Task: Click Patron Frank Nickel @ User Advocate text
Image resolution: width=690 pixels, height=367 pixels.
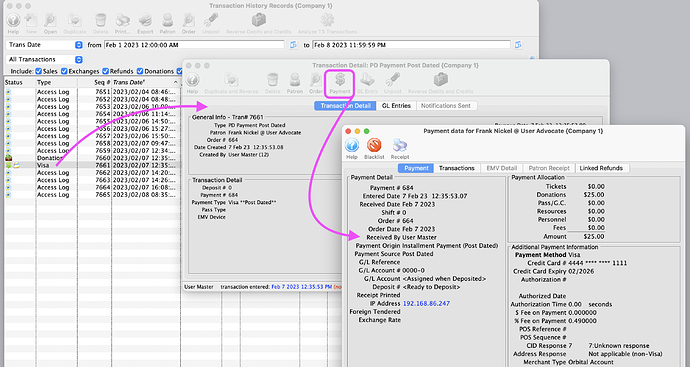Action: [265, 132]
